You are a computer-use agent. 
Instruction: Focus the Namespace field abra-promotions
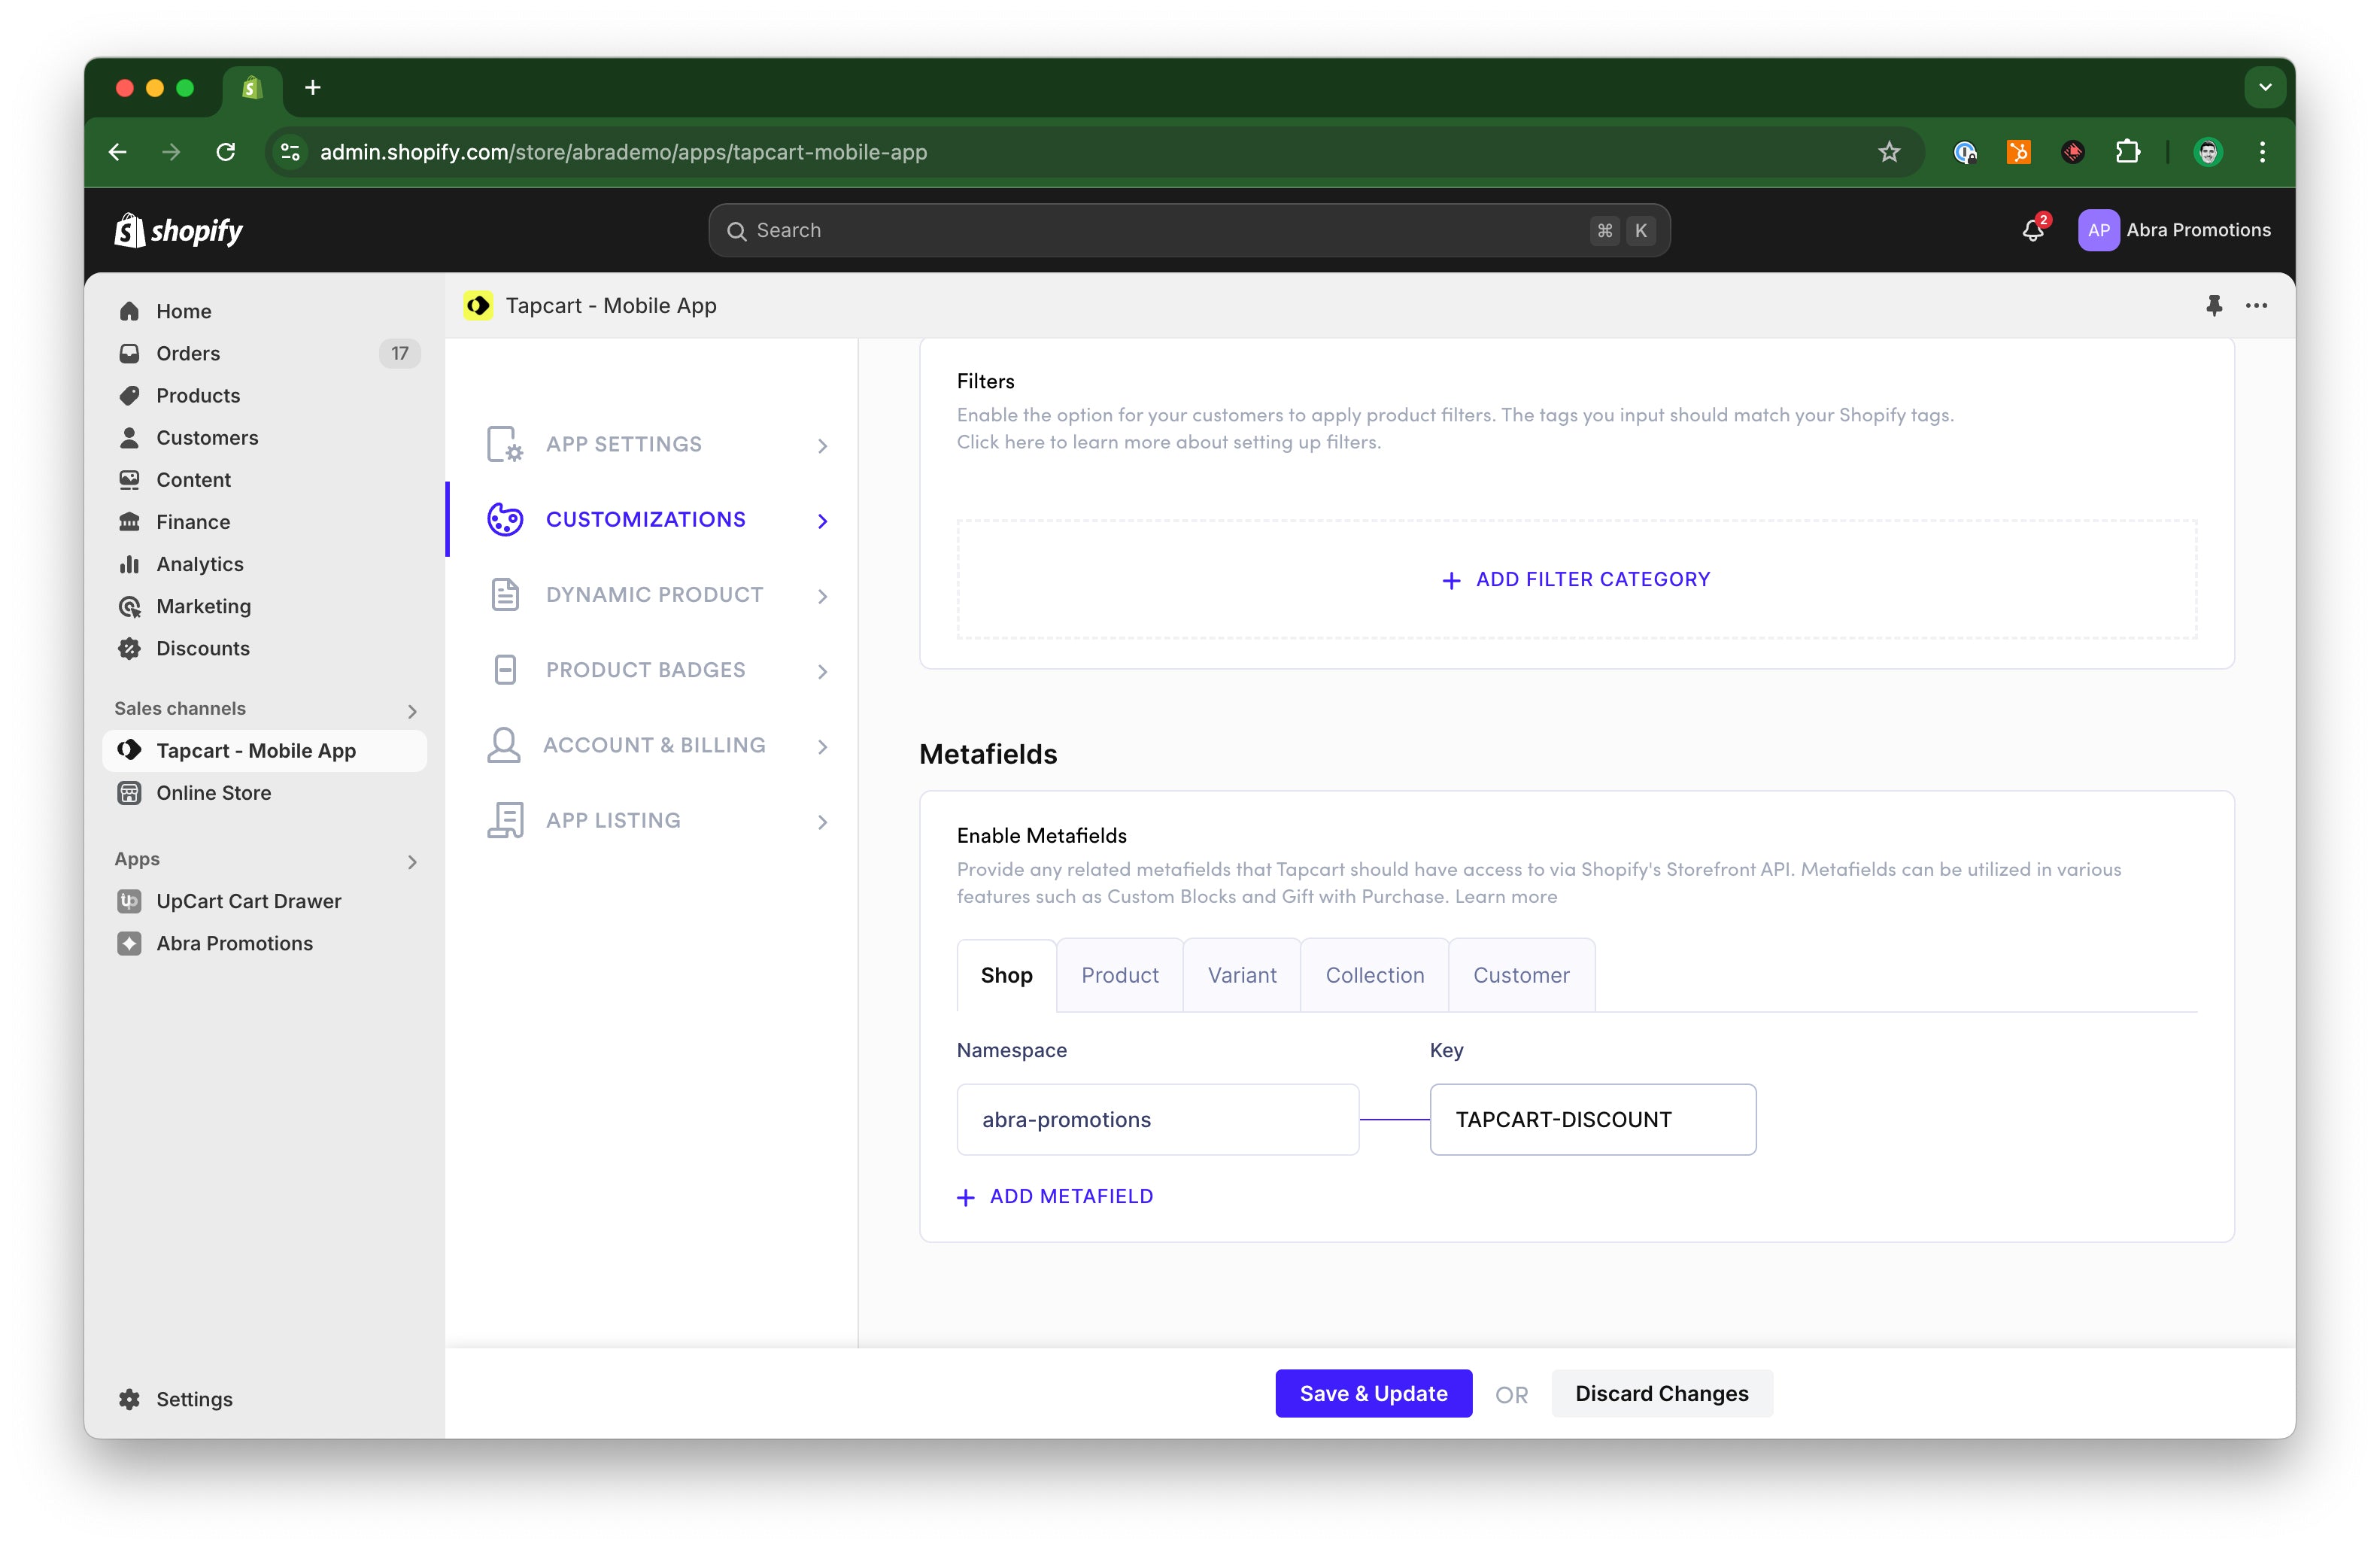click(x=1157, y=1119)
